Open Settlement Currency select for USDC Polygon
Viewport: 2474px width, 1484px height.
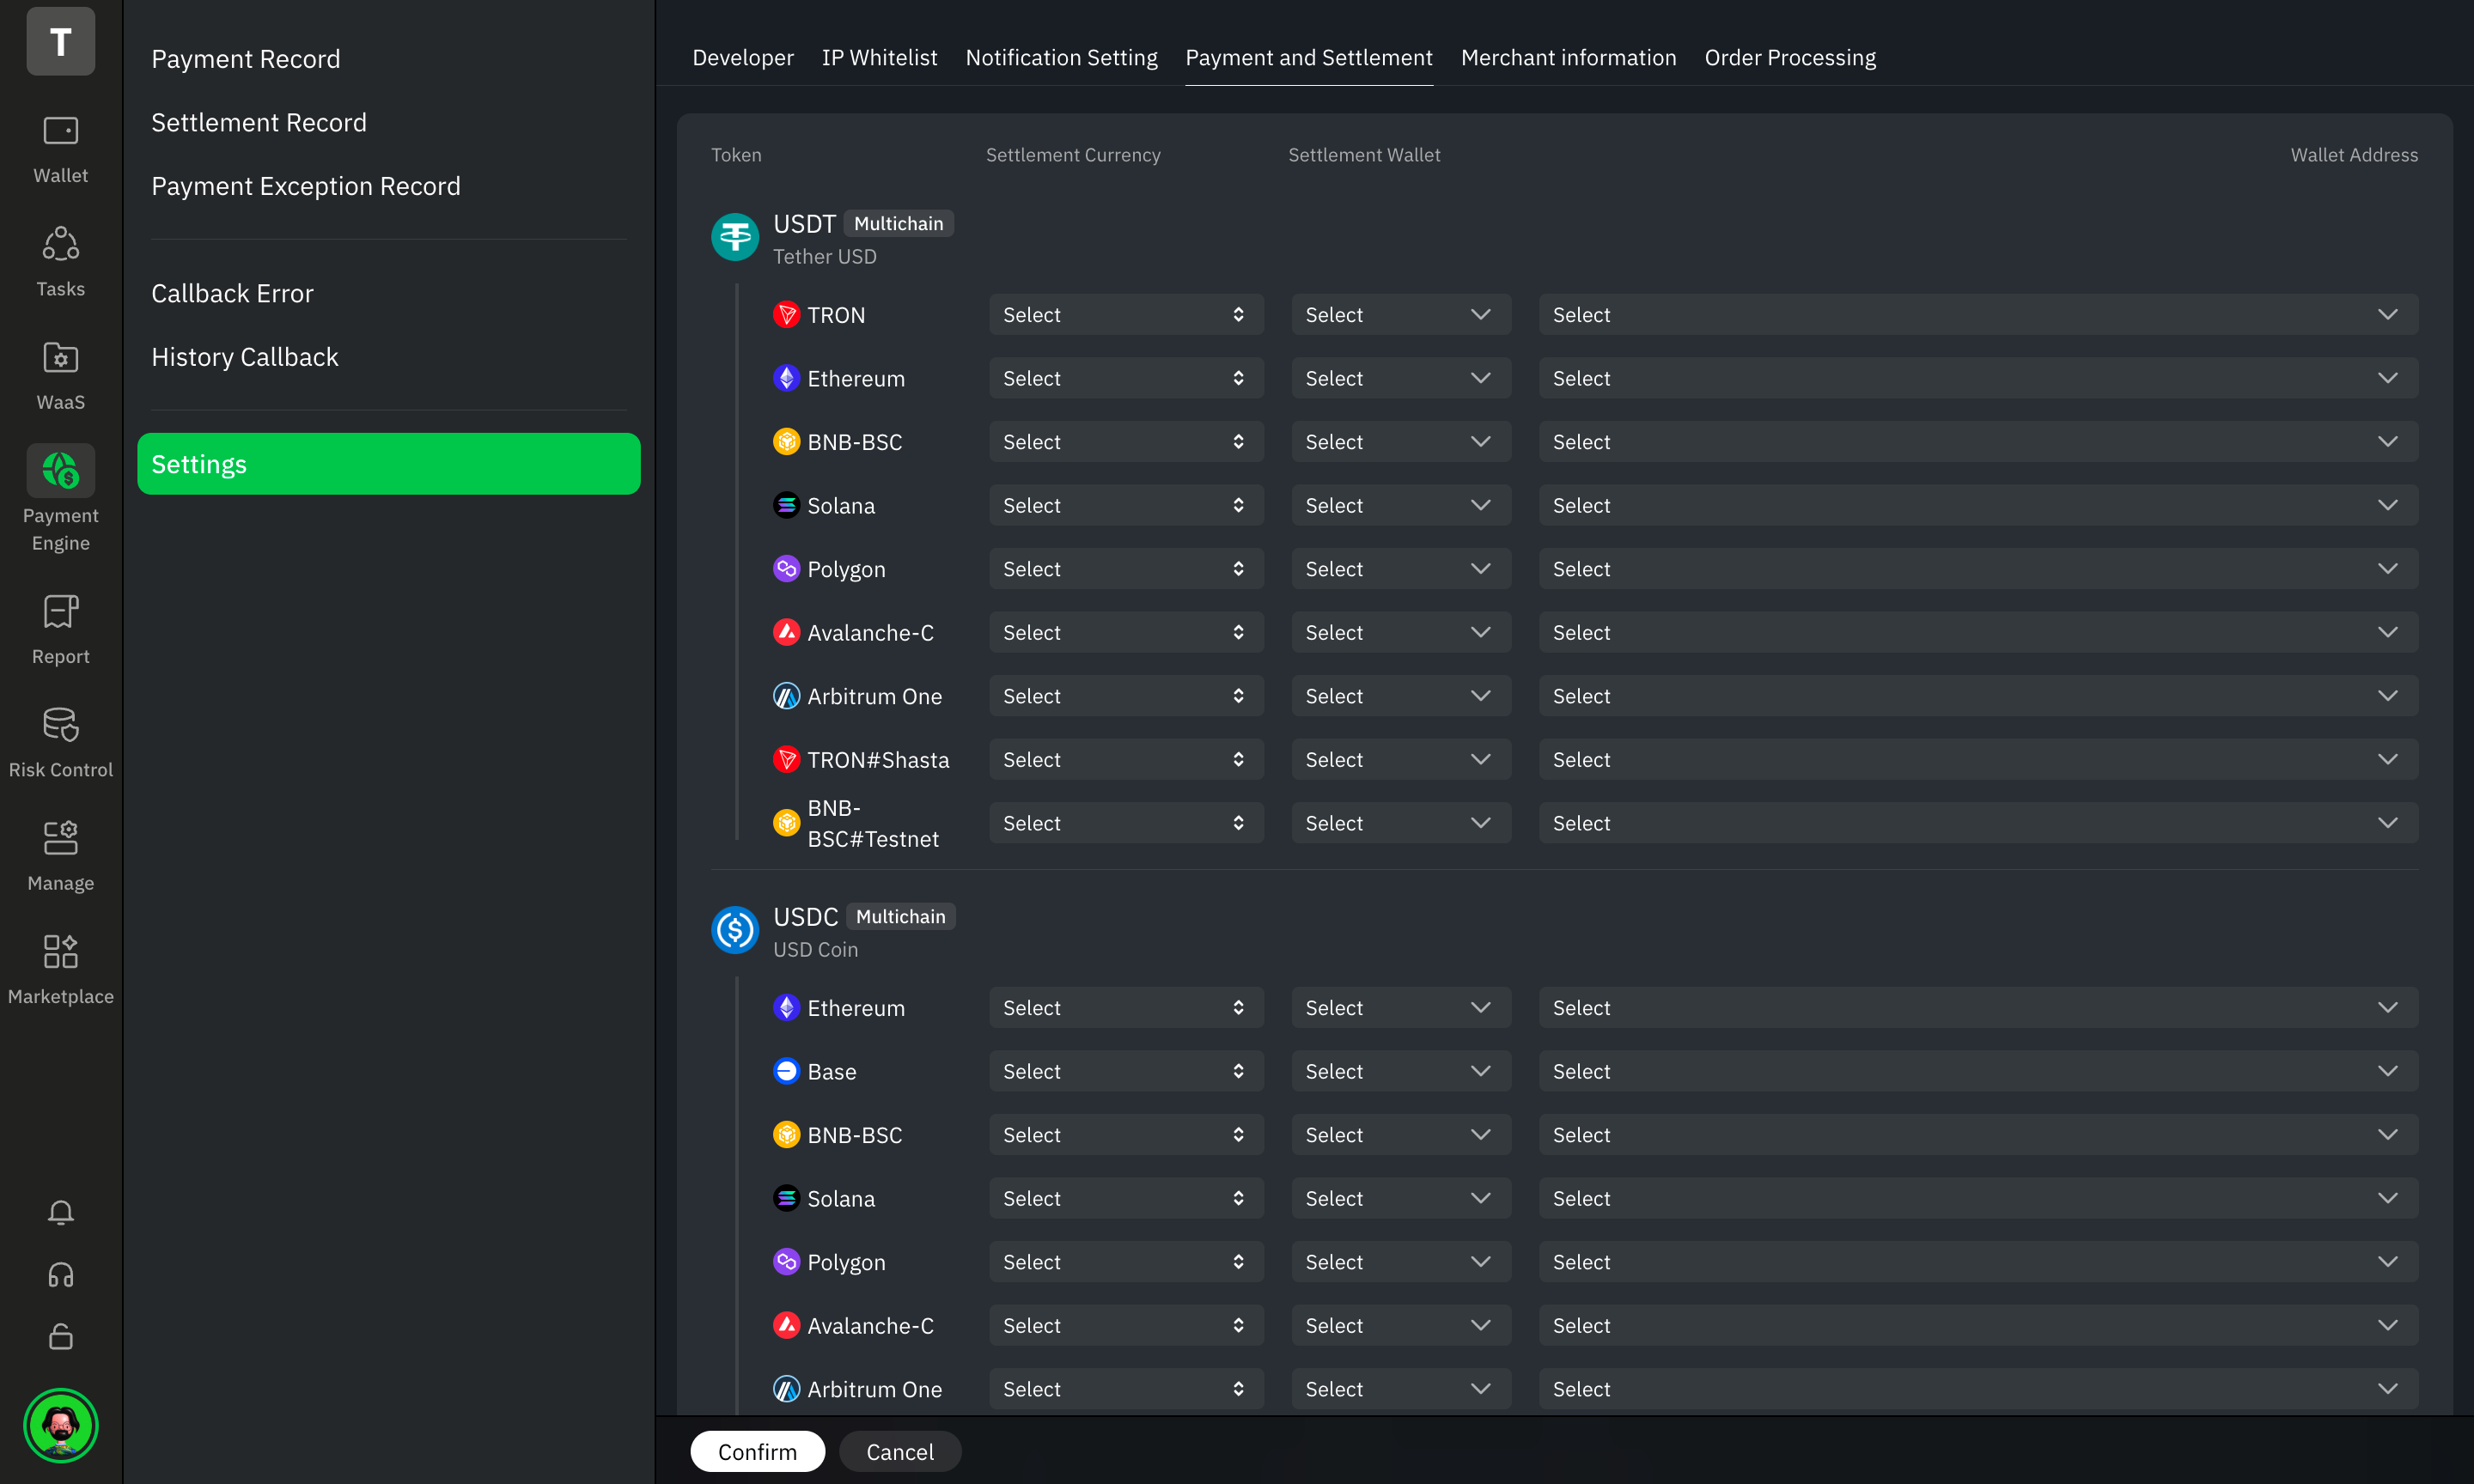click(1126, 1262)
